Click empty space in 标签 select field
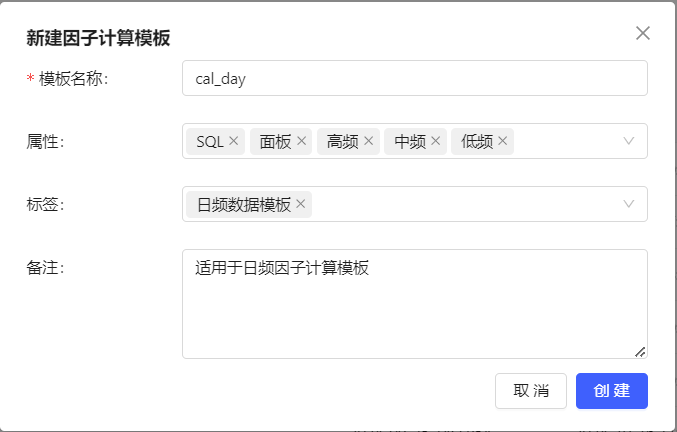Screen dimensions: 677x432 pyautogui.click(x=460, y=204)
